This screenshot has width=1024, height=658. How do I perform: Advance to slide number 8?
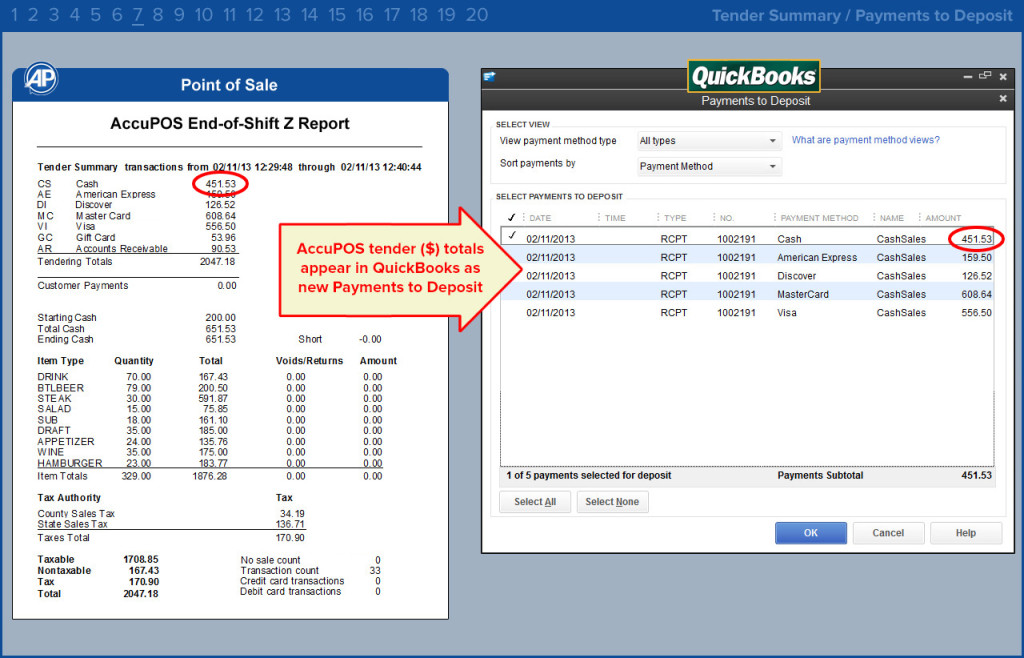click(x=157, y=15)
